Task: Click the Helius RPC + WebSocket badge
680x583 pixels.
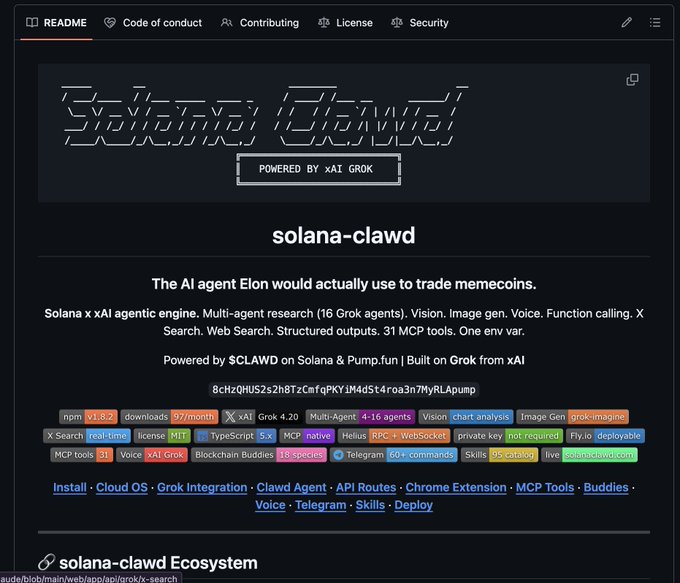Action: [x=394, y=436]
